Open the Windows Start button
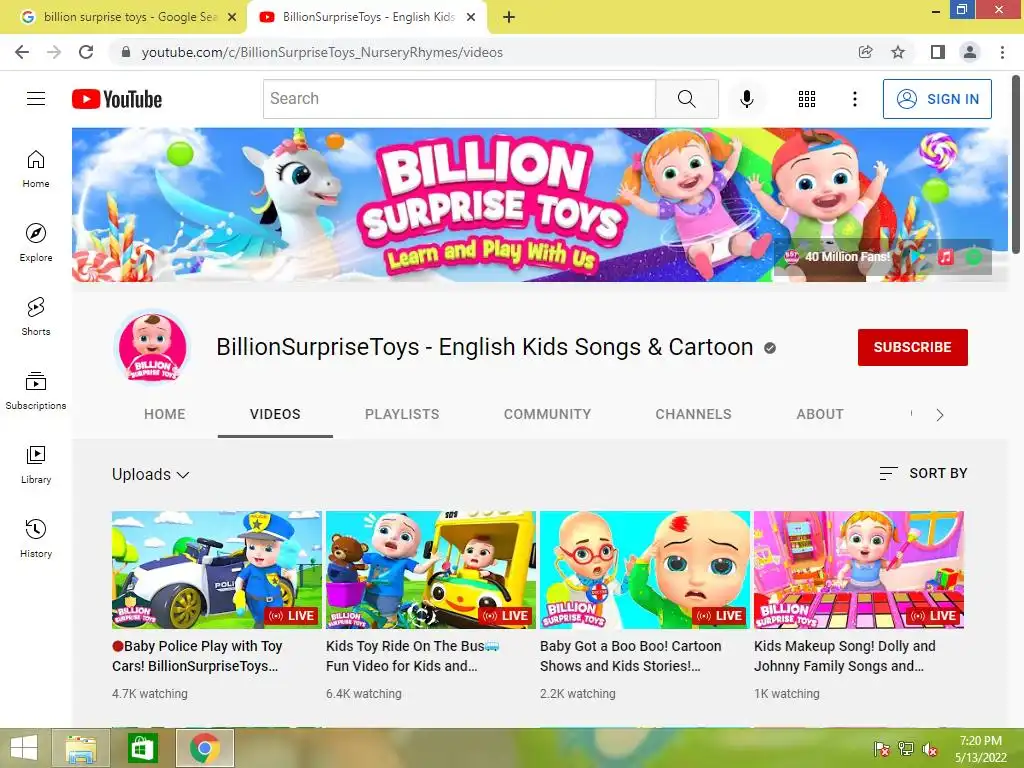 click(x=24, y=748)
